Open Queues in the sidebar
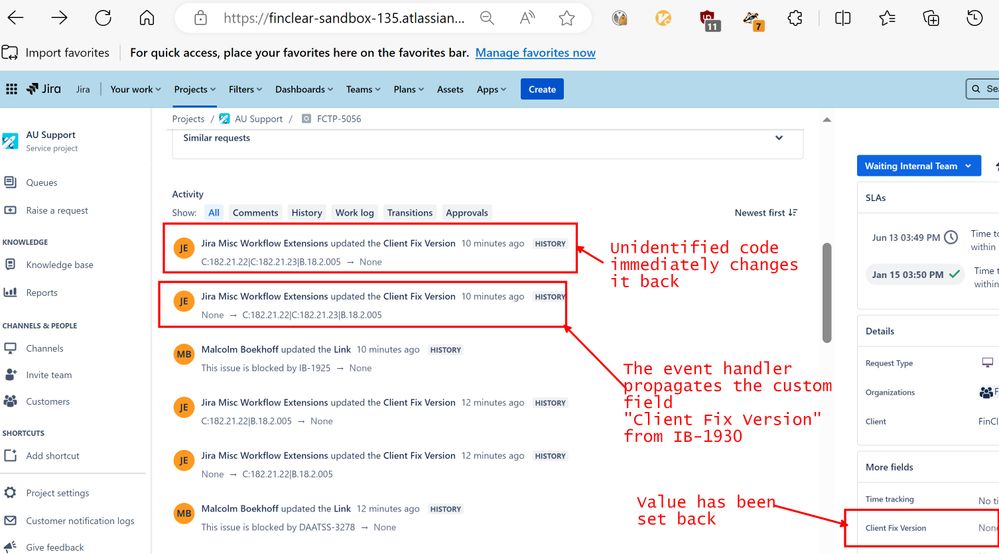This screenshot has height=554, width=999. click(41, 183)
